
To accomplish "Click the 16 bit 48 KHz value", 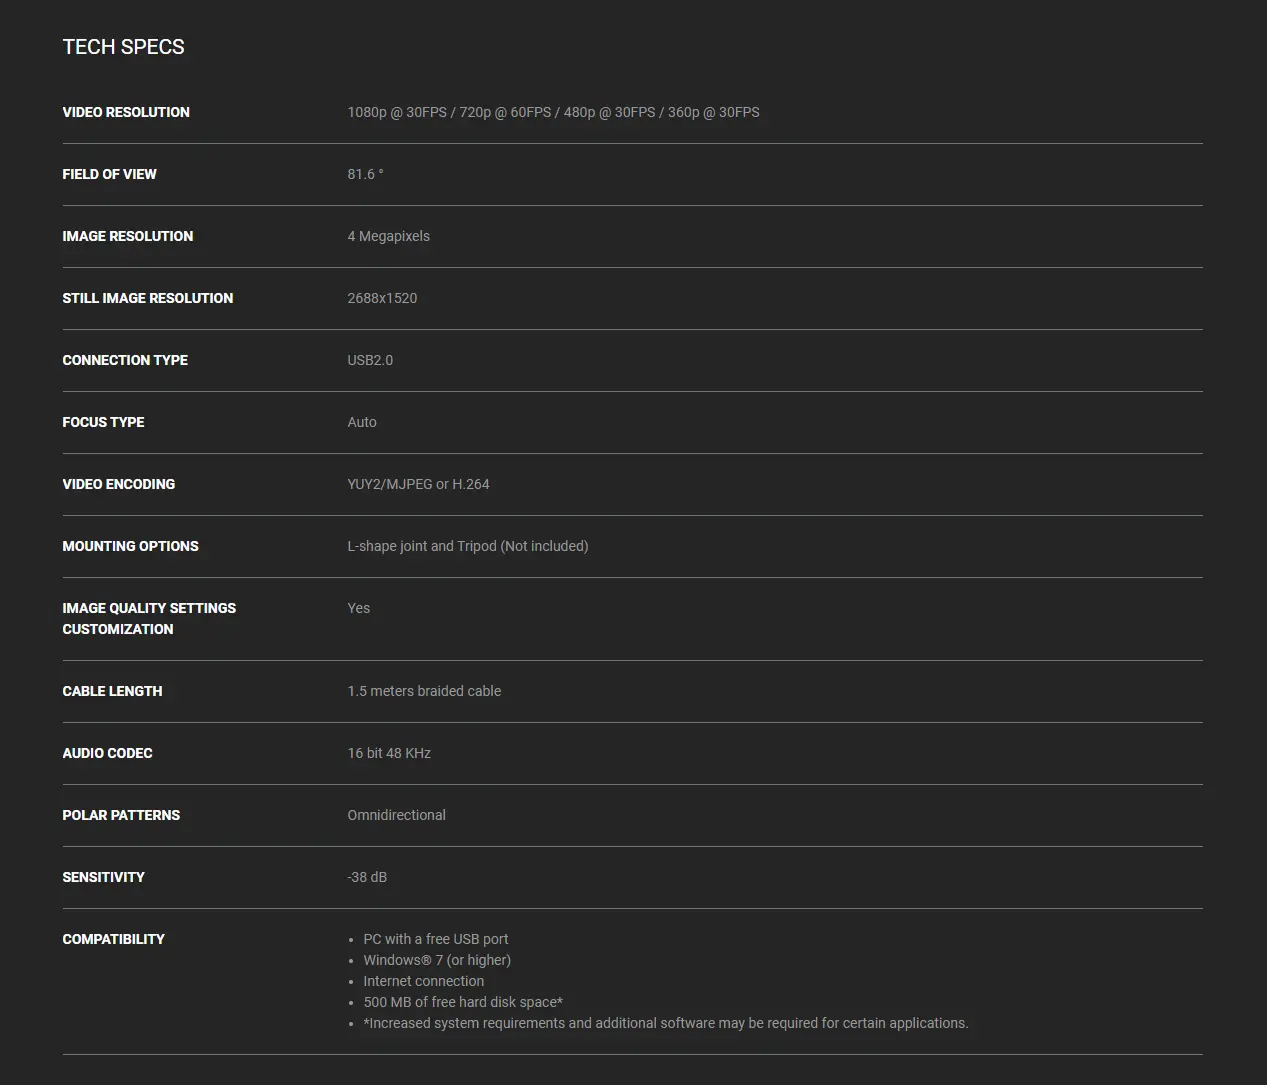I will [x=389, y=753].
